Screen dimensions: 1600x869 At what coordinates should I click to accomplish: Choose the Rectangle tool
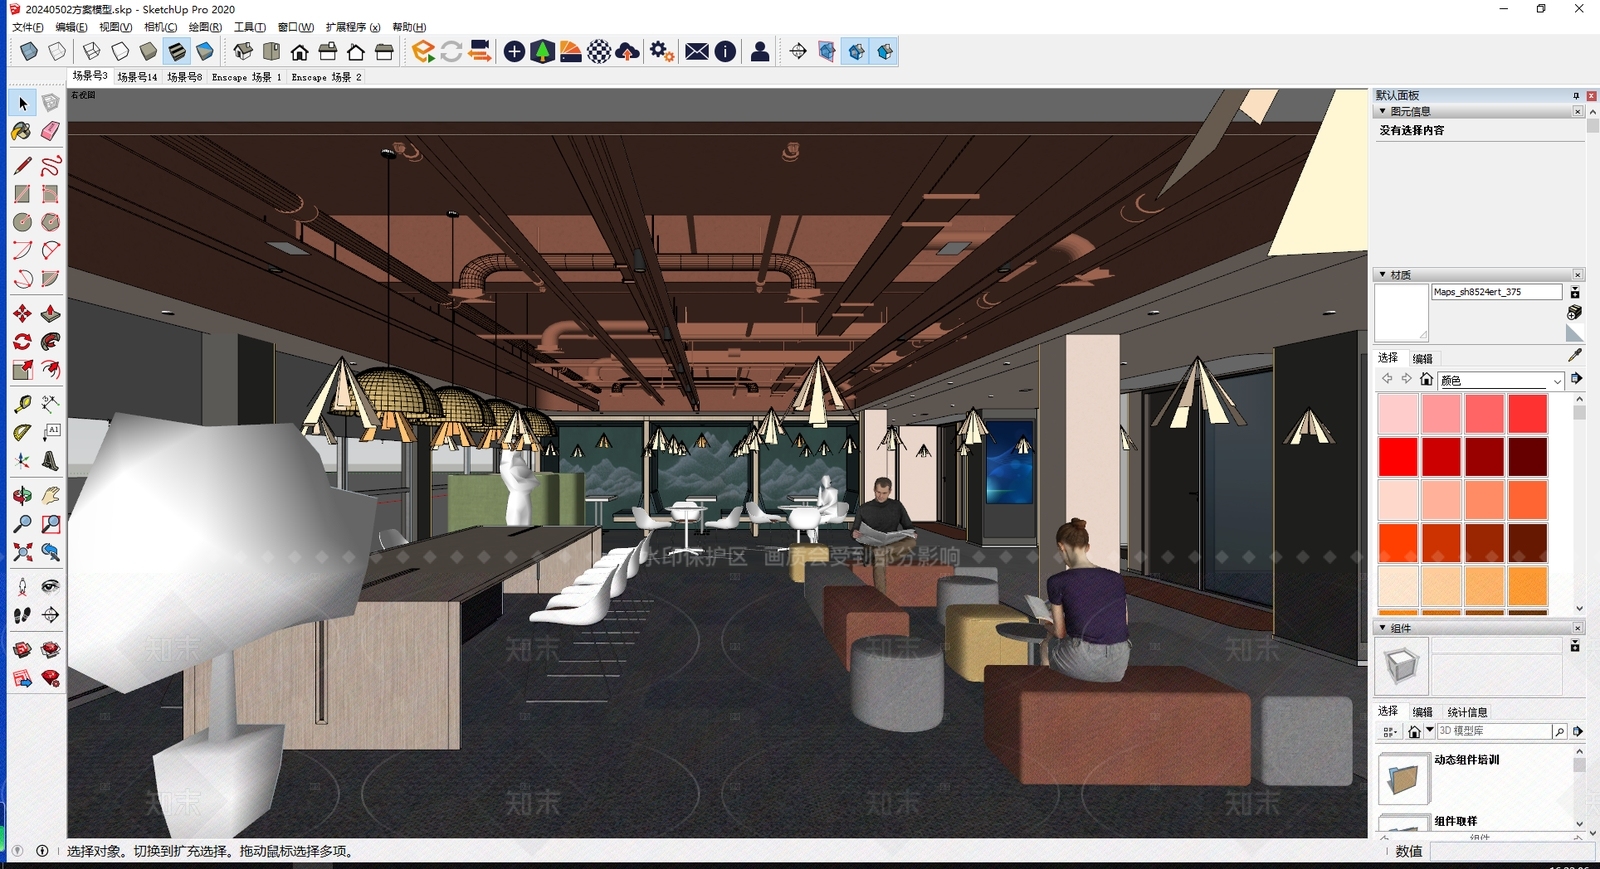[22, 194]
